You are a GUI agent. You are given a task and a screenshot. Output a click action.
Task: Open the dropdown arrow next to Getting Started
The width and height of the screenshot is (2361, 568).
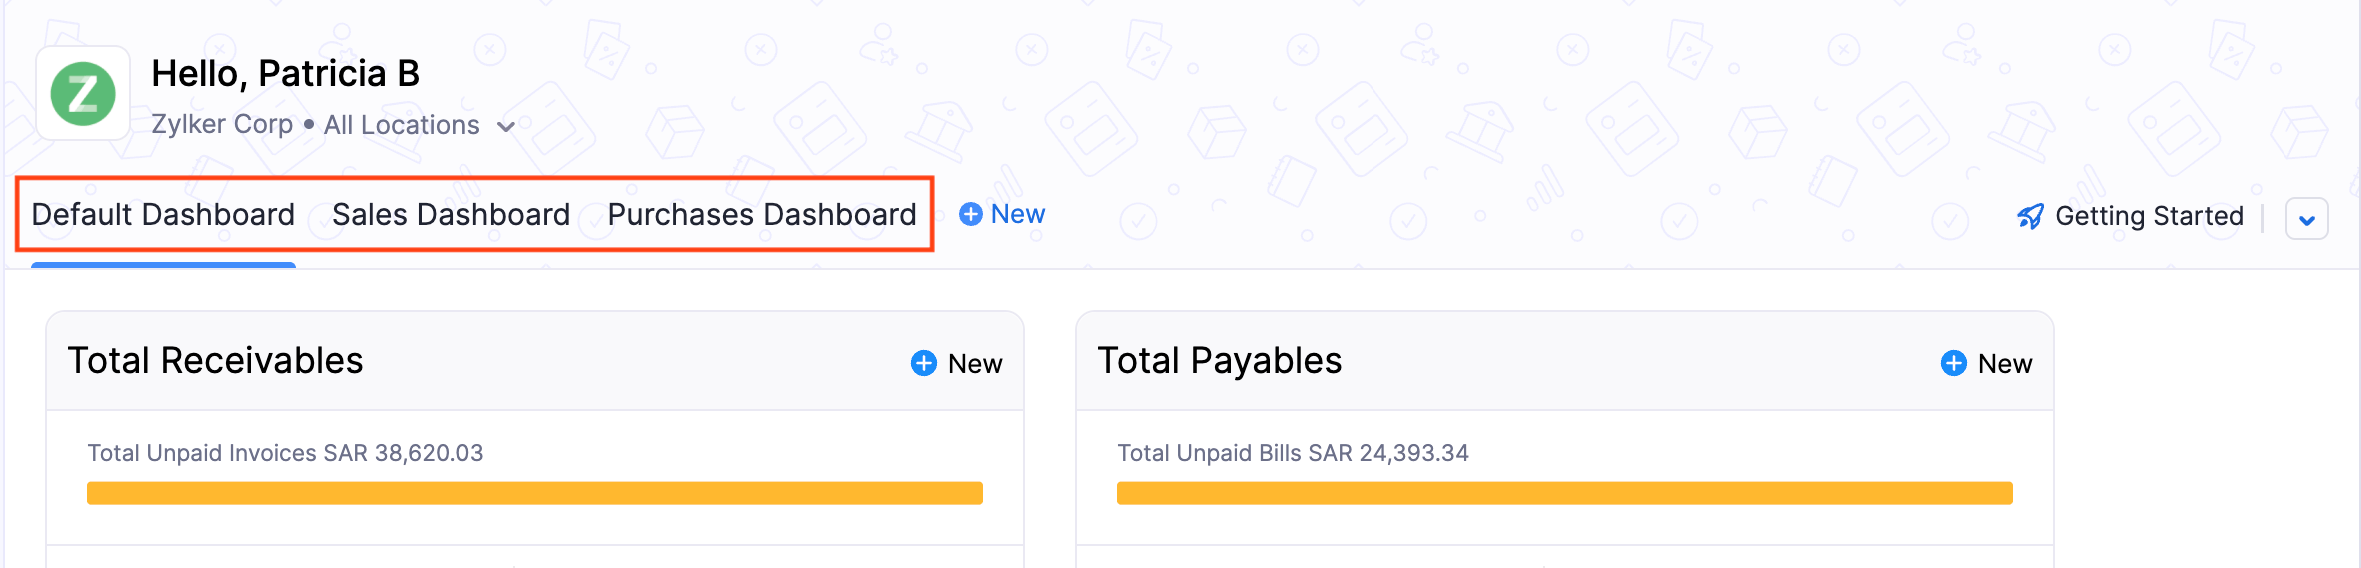[2306, 220]
